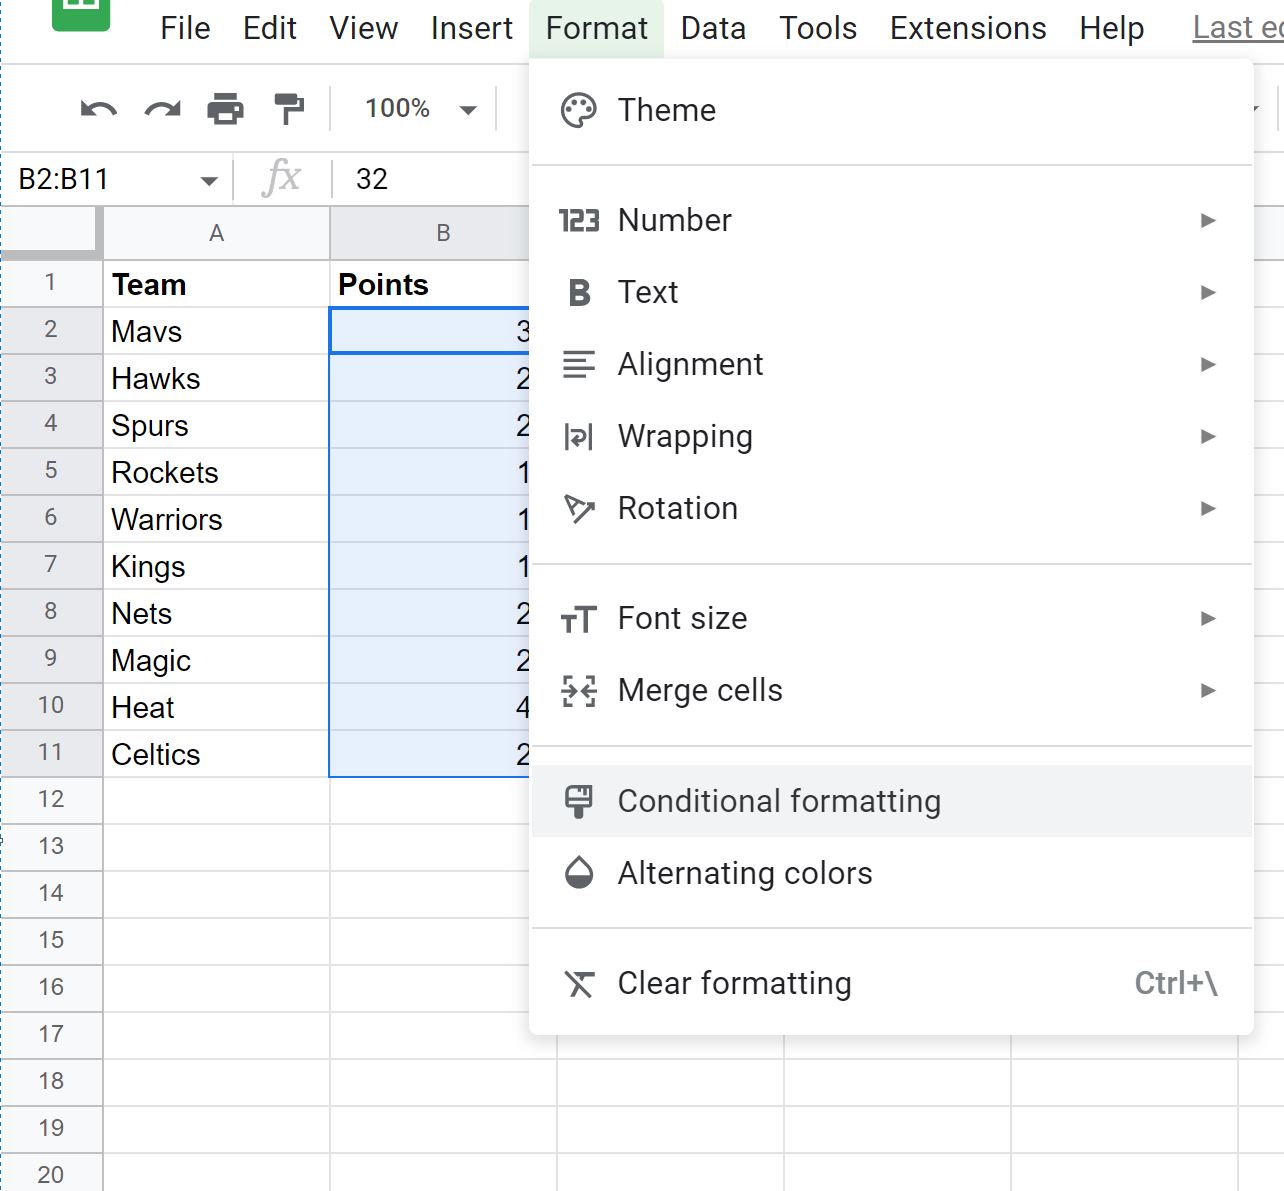Screen dimensions: 1284x1191
Task: Click the Conditional formatting icon
Action: coord(579,801)
